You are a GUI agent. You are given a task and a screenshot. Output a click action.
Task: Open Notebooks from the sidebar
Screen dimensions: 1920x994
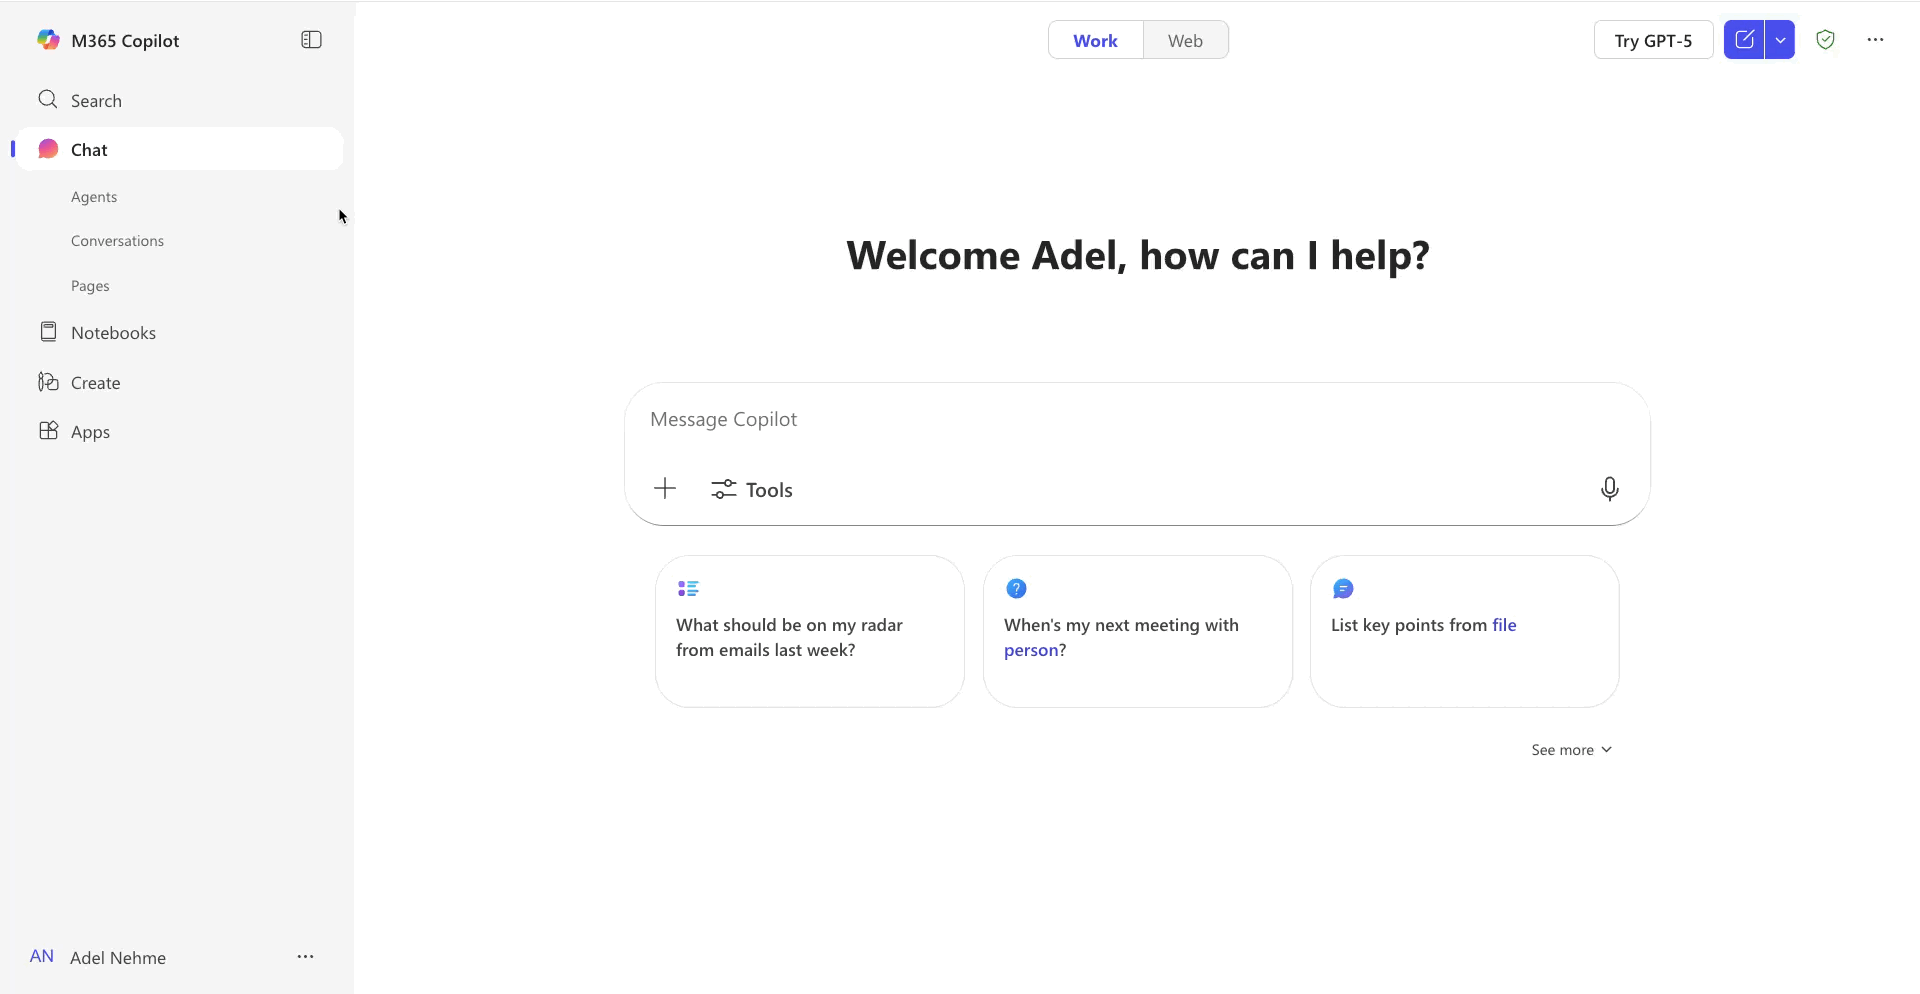[x=113, y=333]
